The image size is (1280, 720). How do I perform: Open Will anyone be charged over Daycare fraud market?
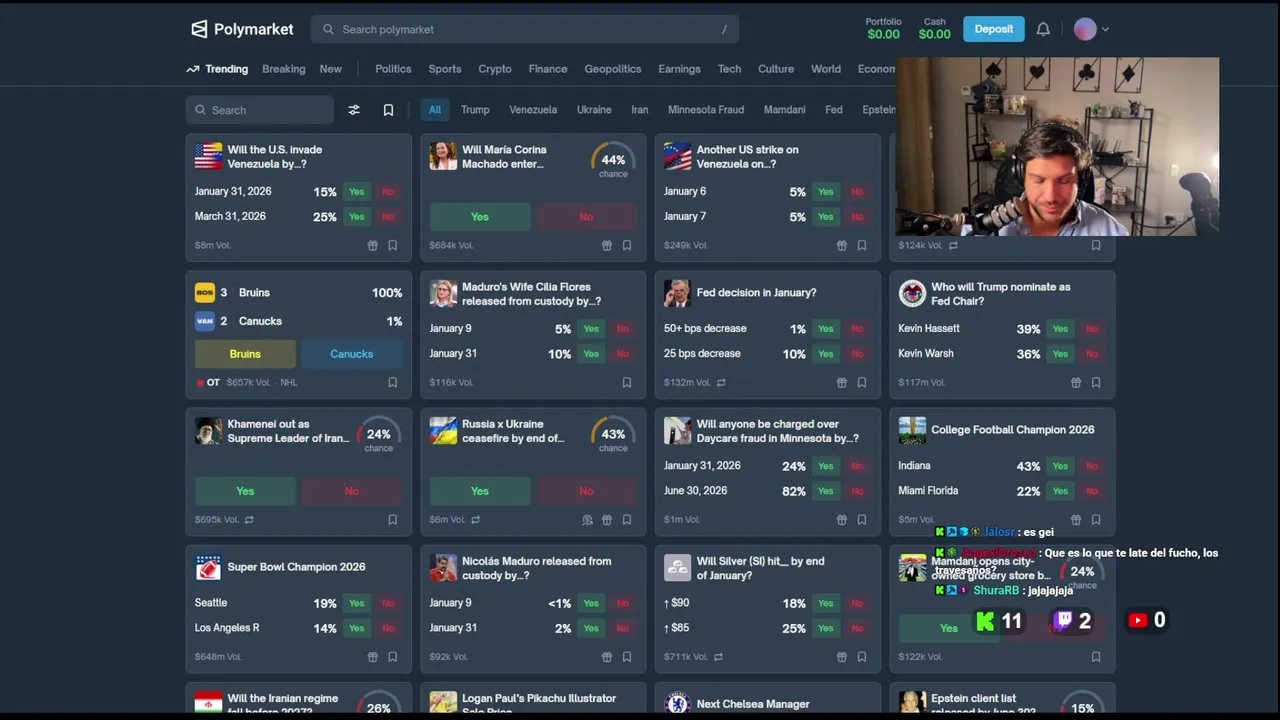pos(777,431)
